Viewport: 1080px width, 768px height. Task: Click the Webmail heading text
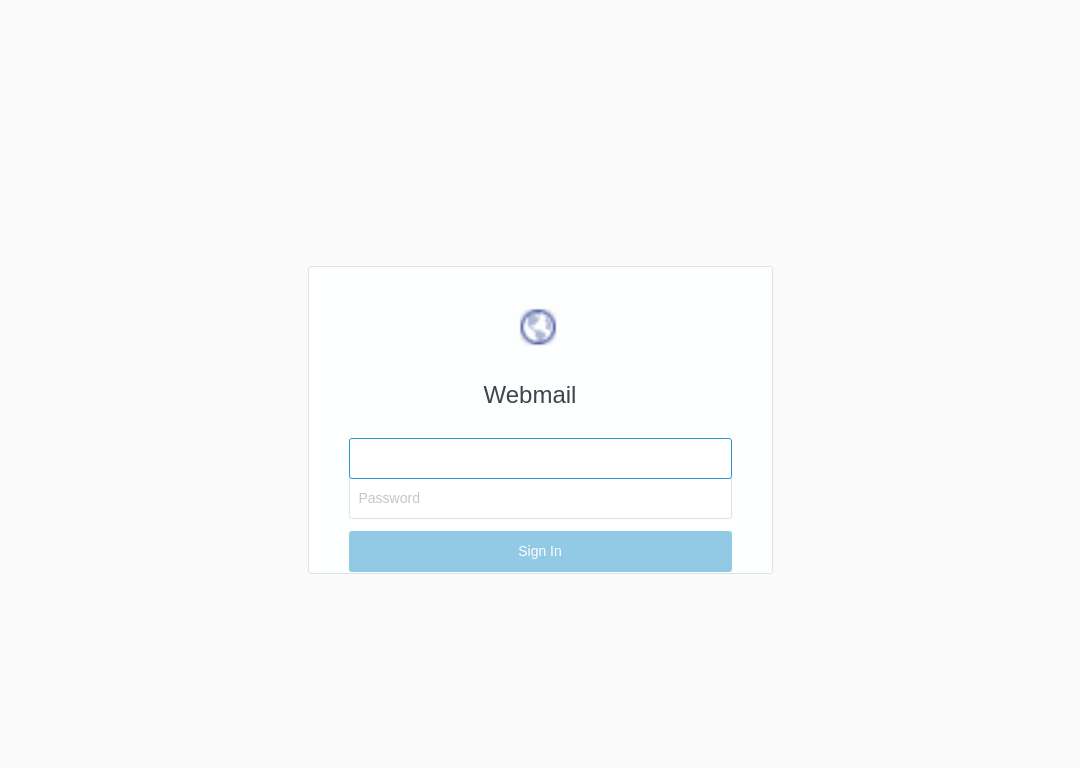pyautogui.click(x=530, y=395)
